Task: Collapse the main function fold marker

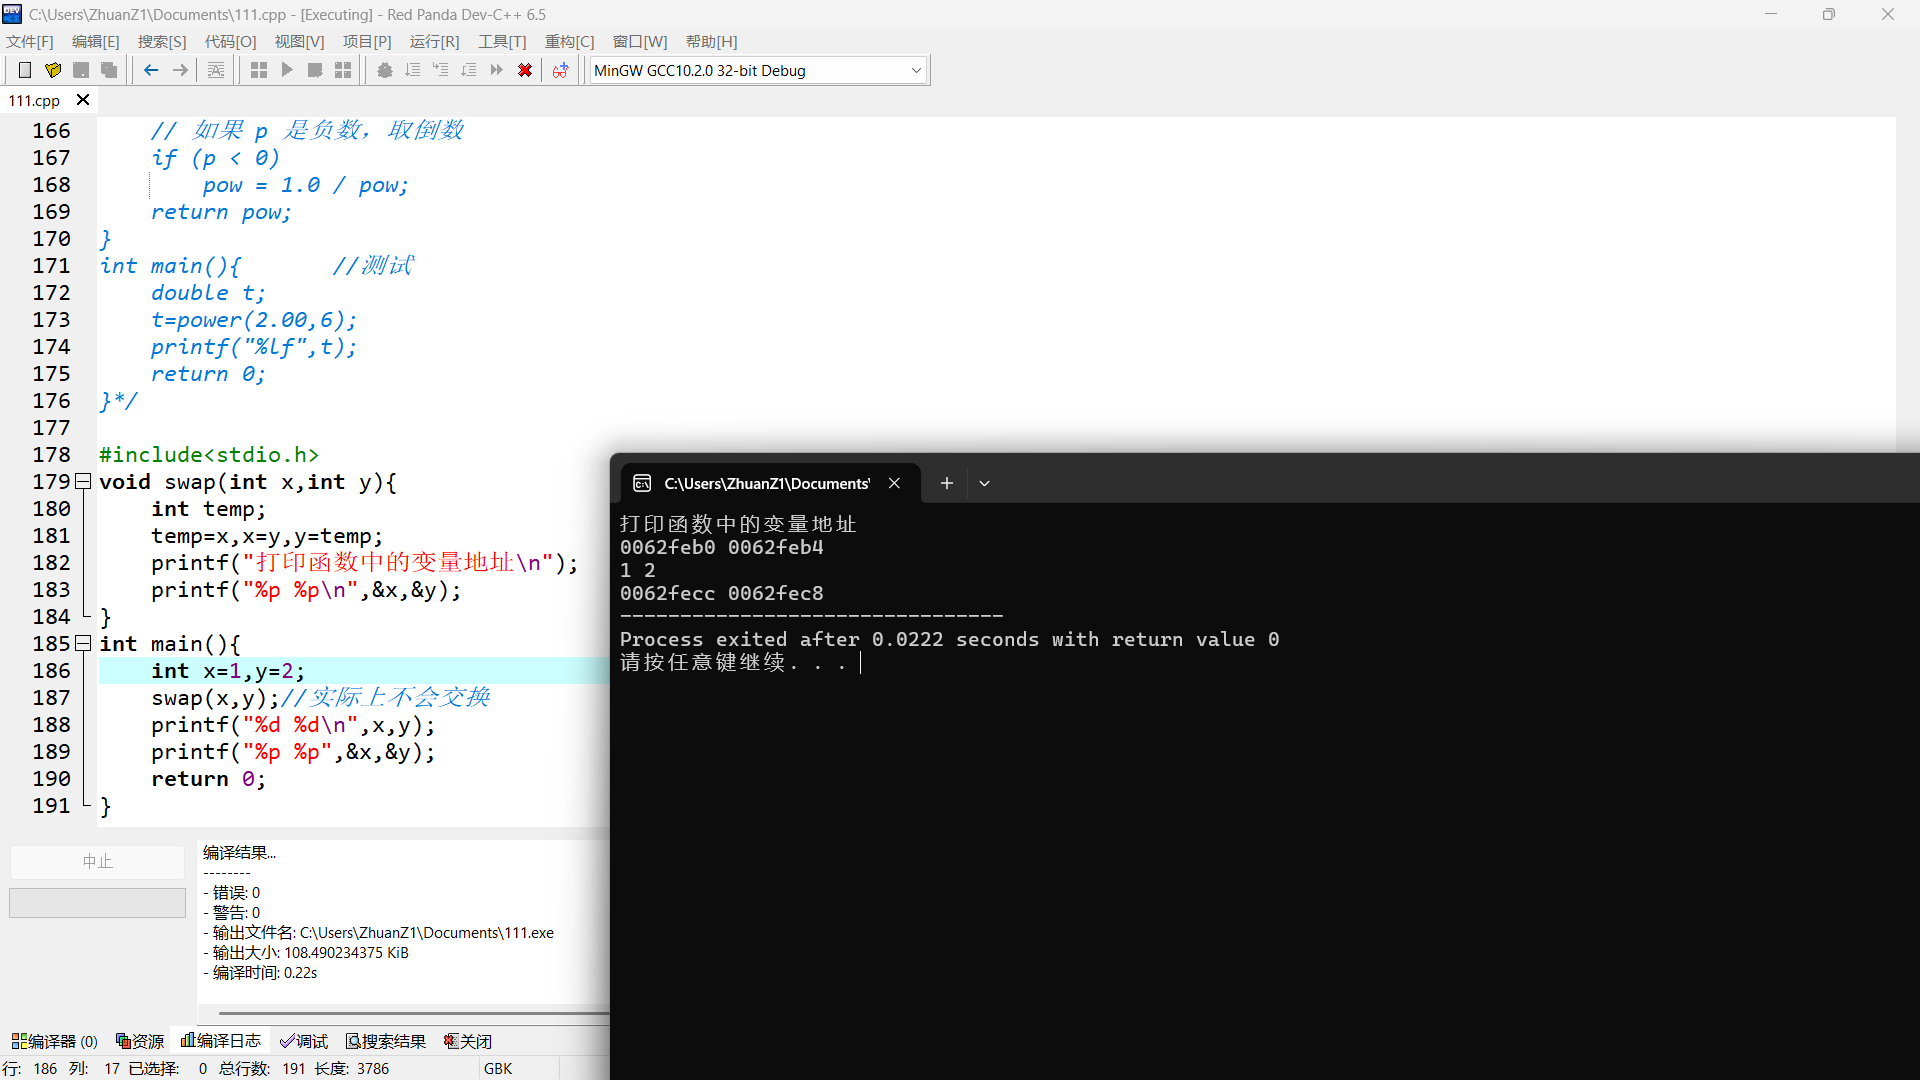Action: (x=83, y=643)
